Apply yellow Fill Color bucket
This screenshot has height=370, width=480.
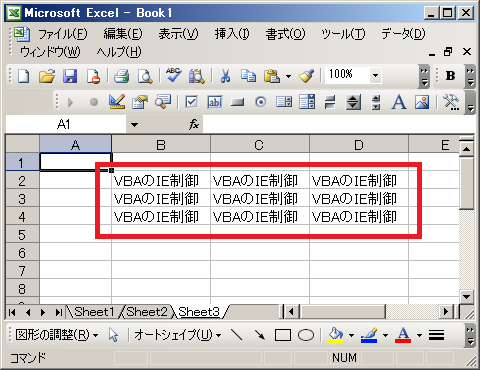click(335, 335)
